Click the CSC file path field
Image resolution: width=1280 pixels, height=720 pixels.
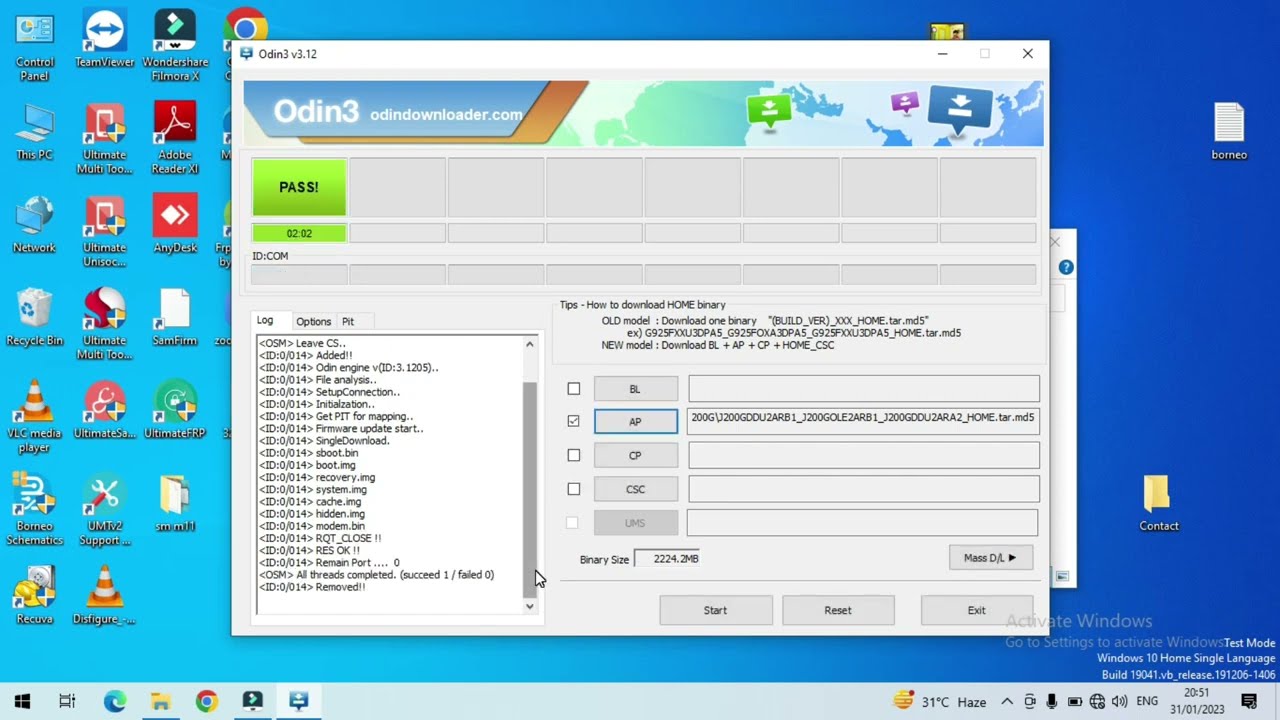[863, 489]
